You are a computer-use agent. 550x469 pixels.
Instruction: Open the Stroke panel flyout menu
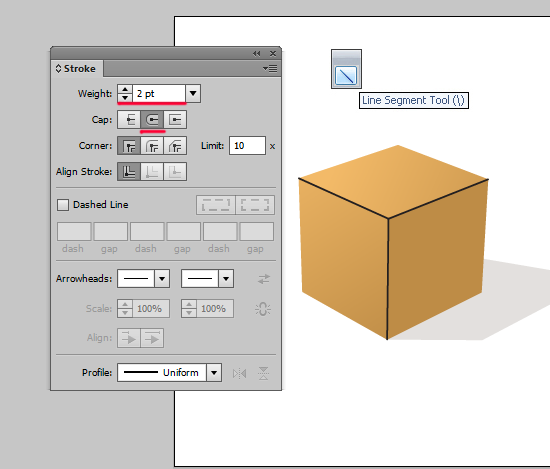tap(270, 68)
